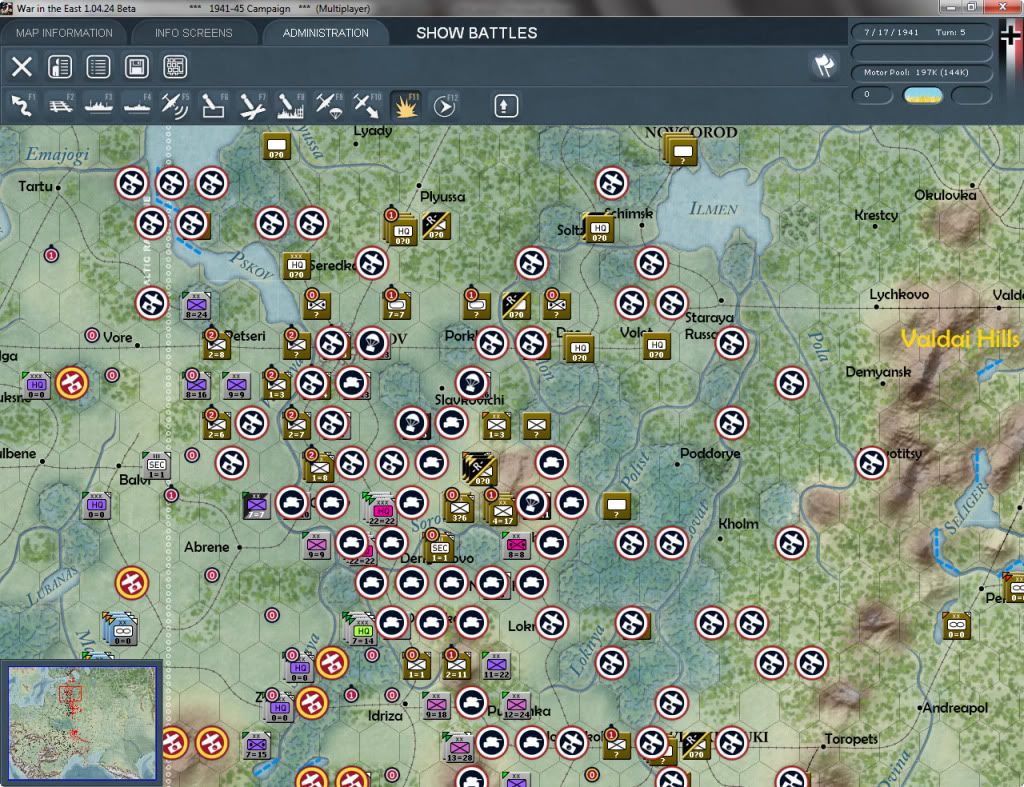This screenshot has height=787, width=1024.
Task: Select the green HQ counter marked 7=14
Action: click(362, 631)
